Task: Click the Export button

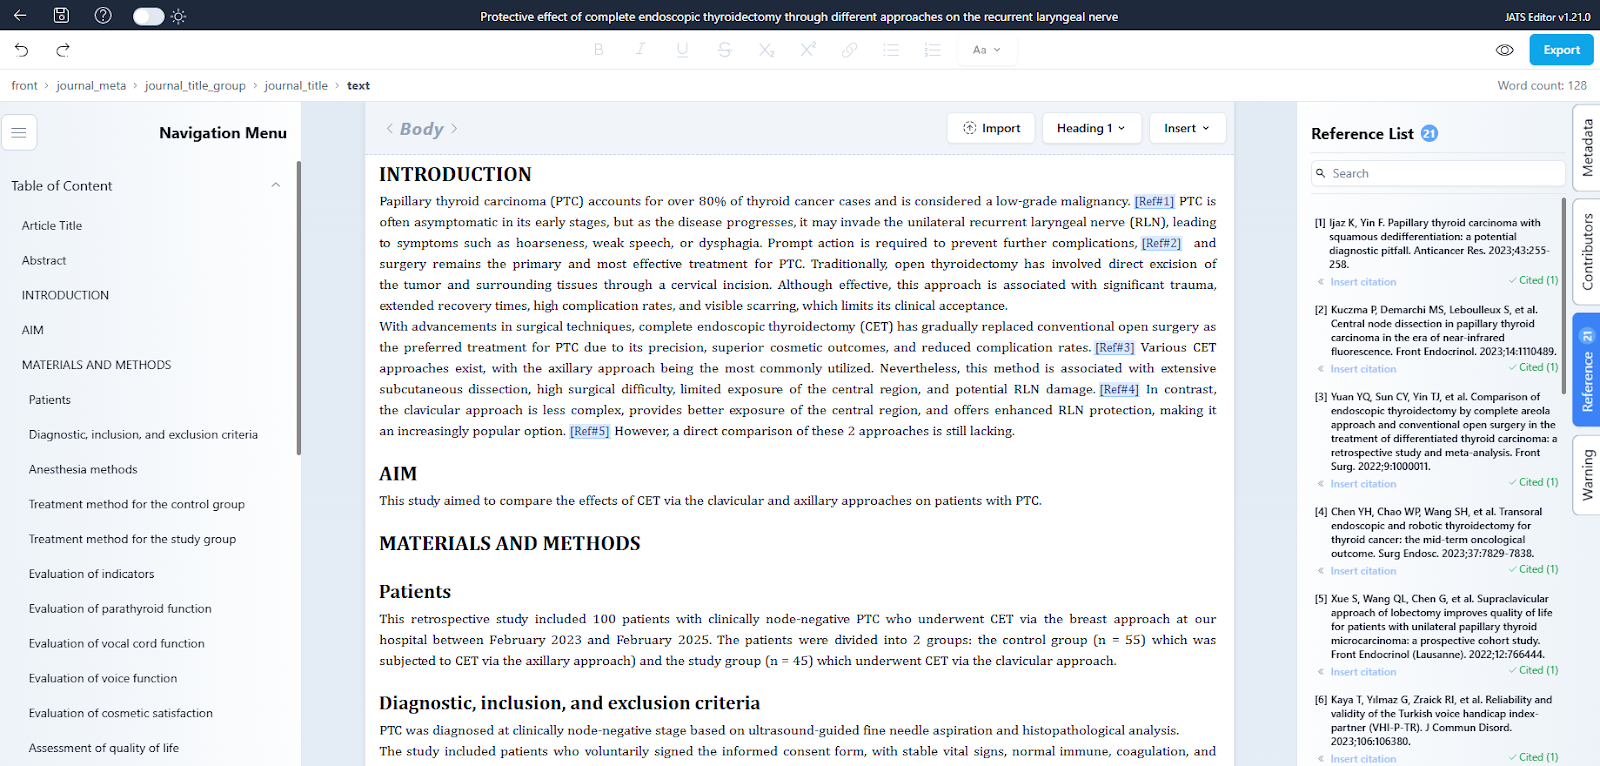Action: click(x=1561, y=50)
